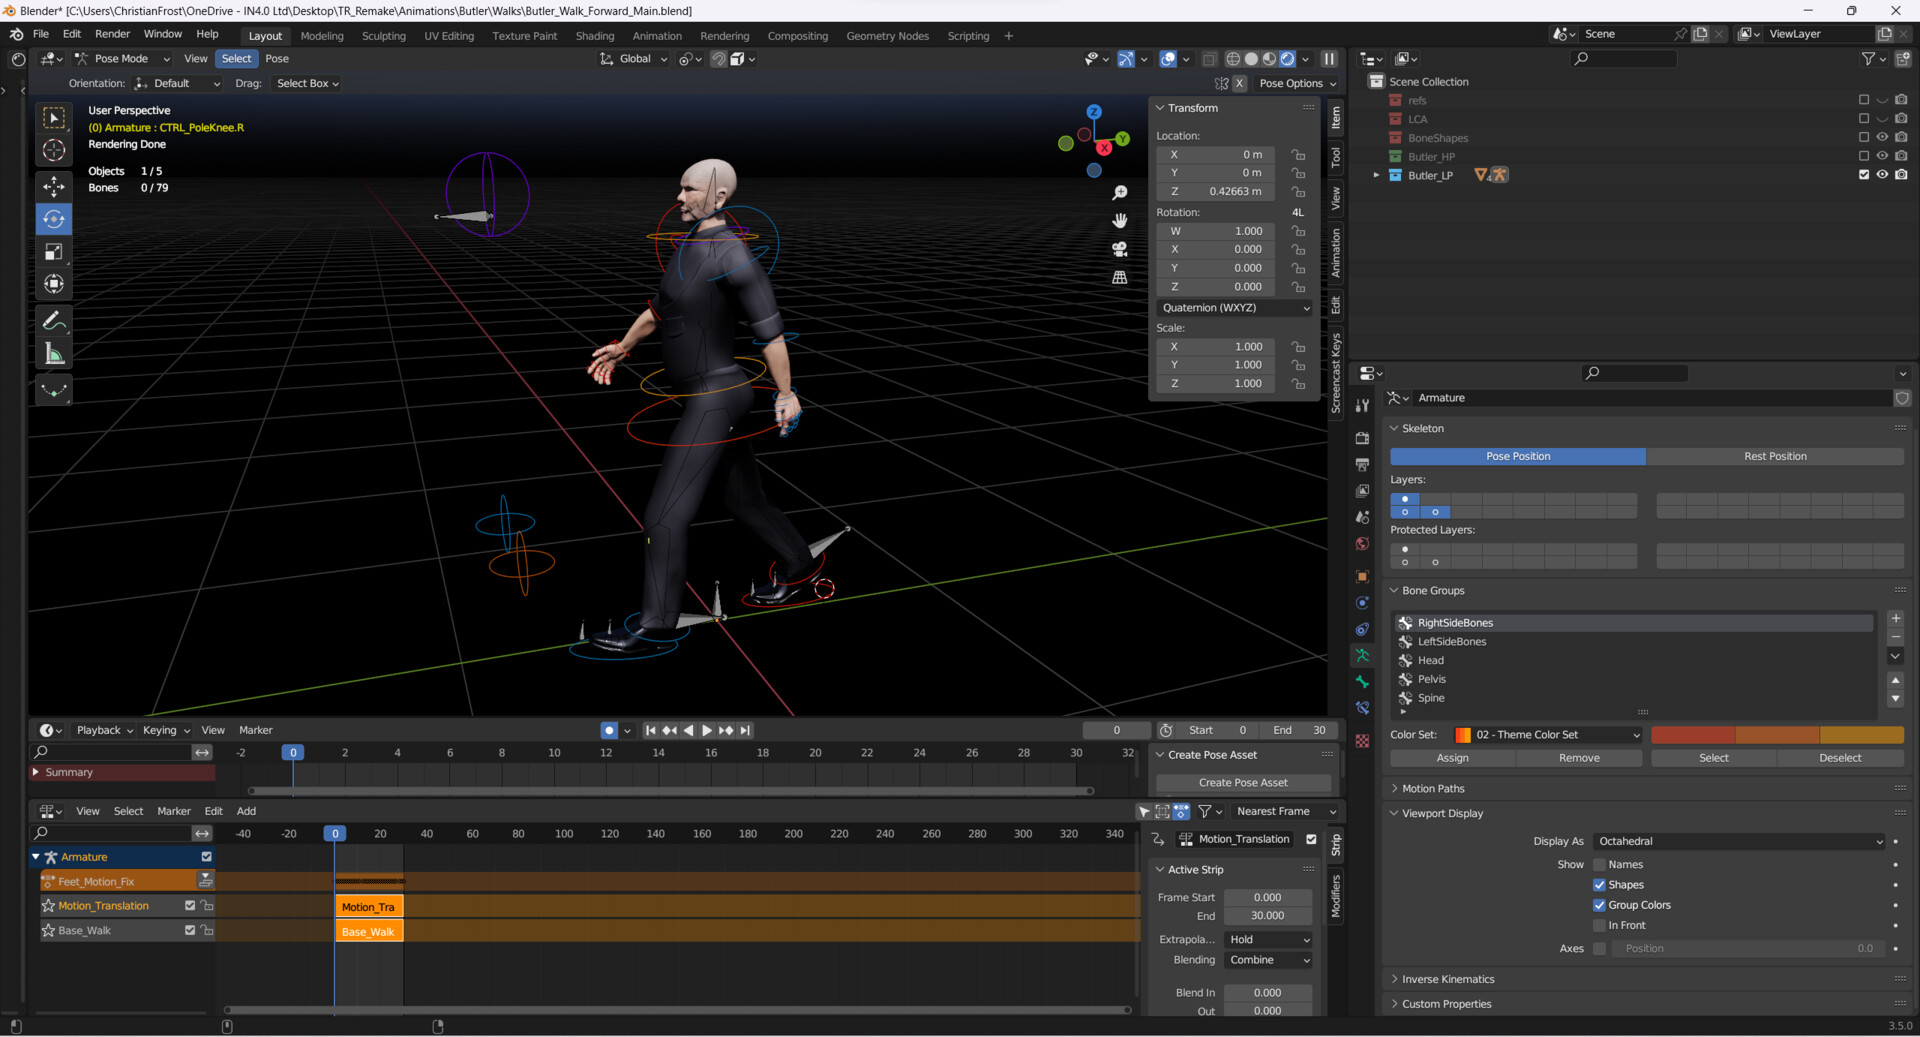Screen dimensions: 1920x1037
Task: Disable the Group Colors checkbox
Action: pos(1600,905)
